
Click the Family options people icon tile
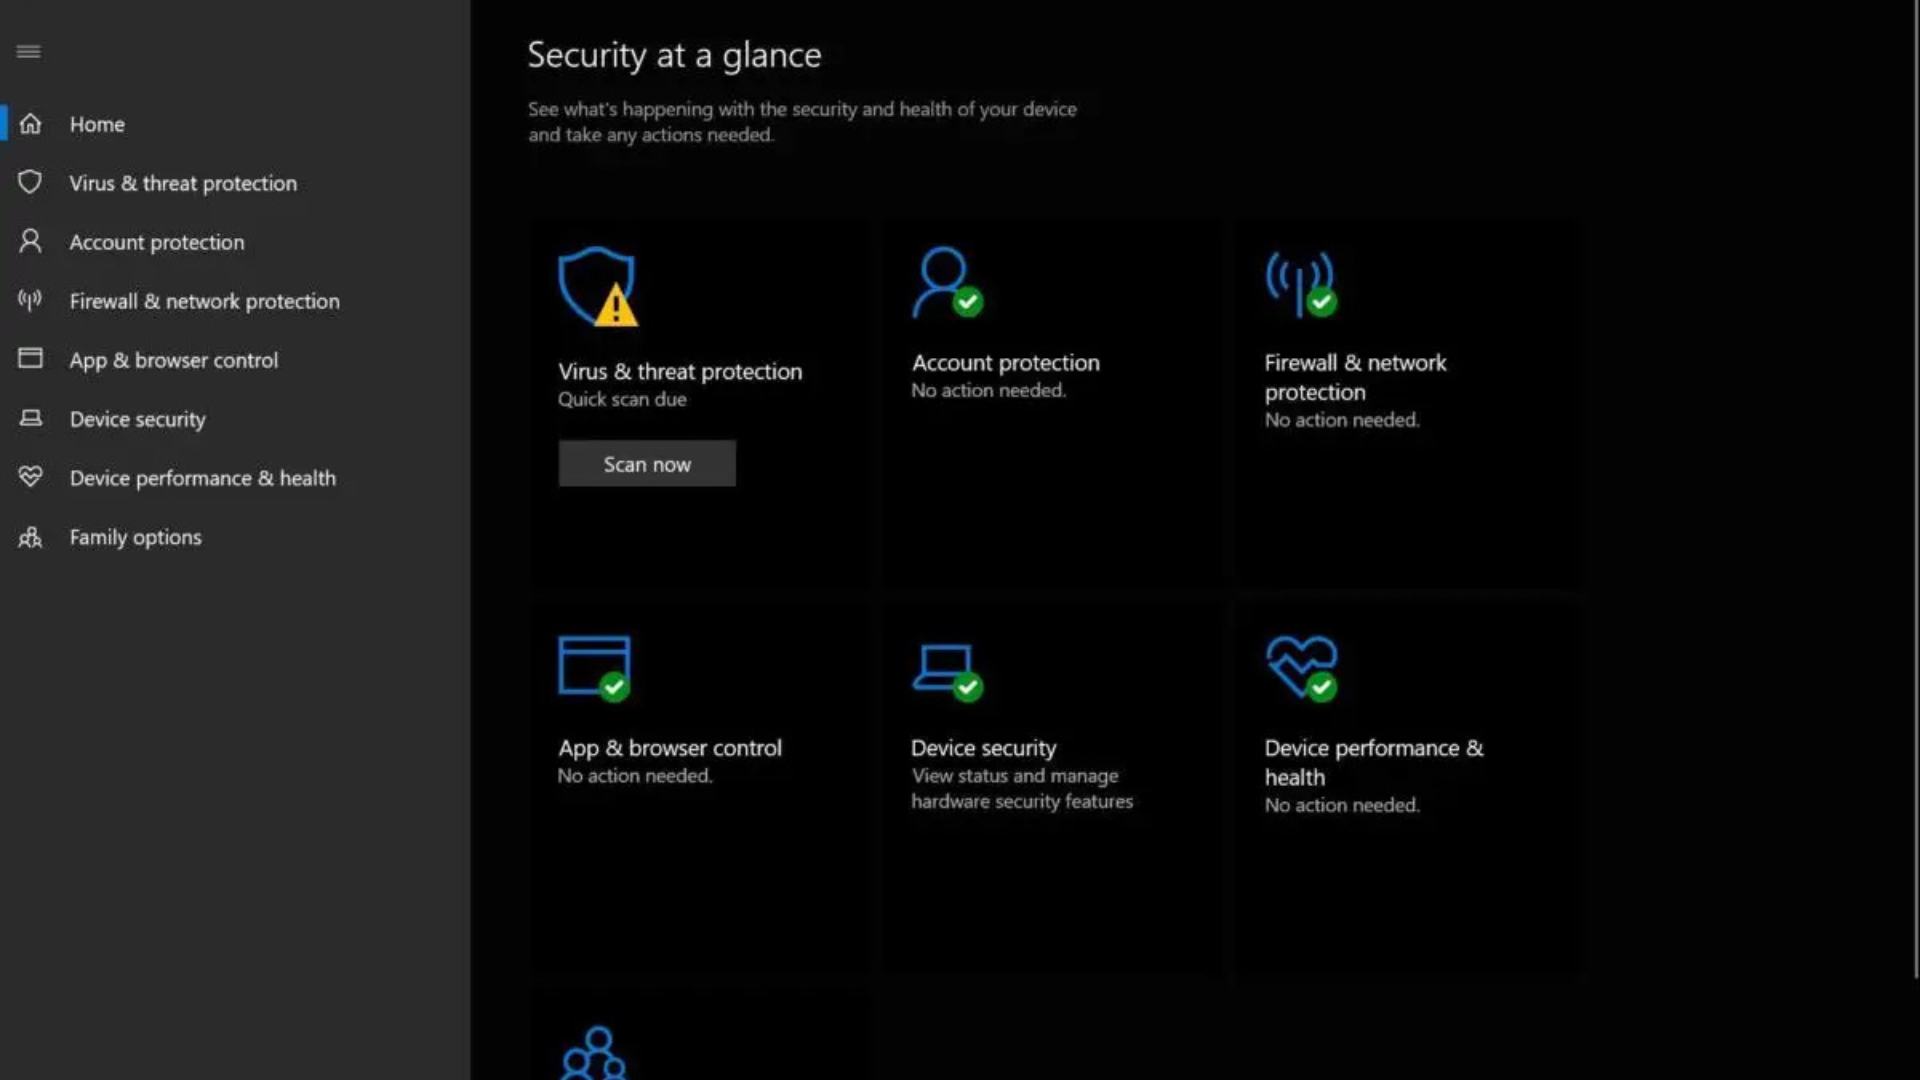tap(594, 1053)
